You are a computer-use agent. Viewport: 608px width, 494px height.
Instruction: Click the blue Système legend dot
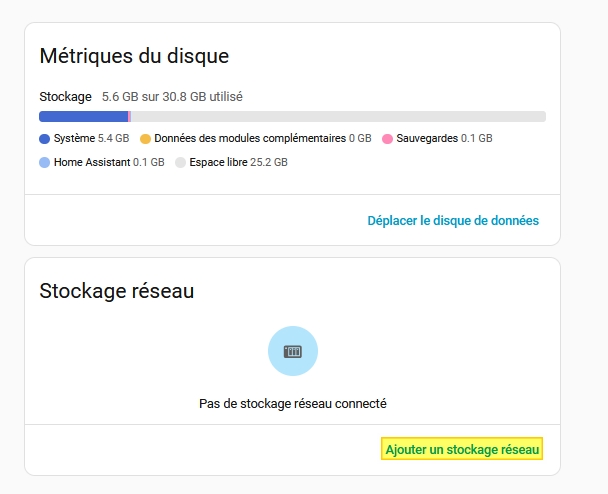[x=44, y=138]
